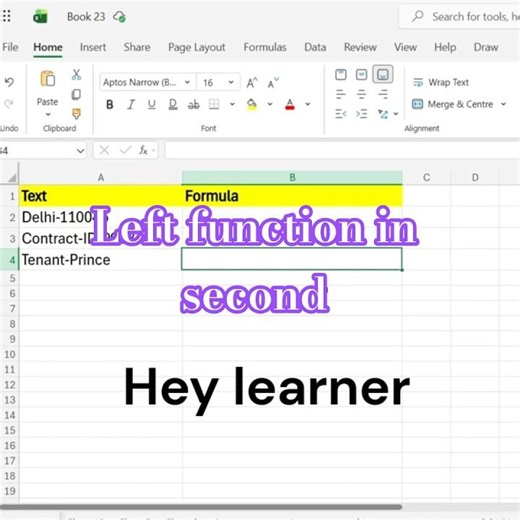Toggle Double Underline formatting
Image resolution: width=520 pixels, height=520 pixels.
pos(173,105)
